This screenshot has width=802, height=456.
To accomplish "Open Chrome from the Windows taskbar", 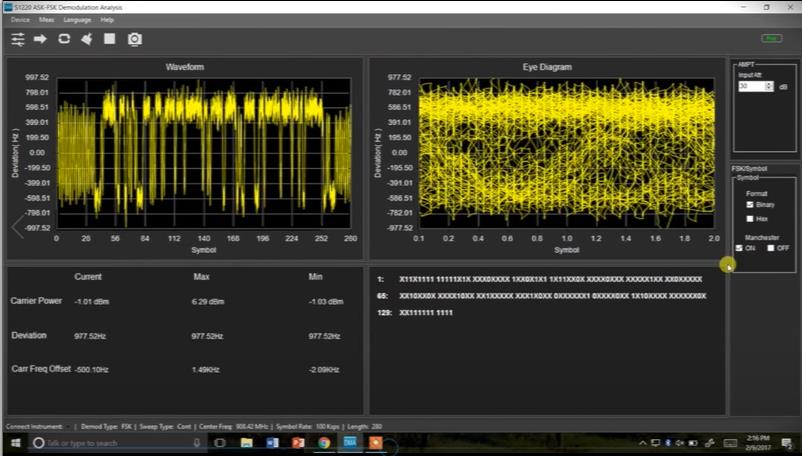I will point(324,442).
